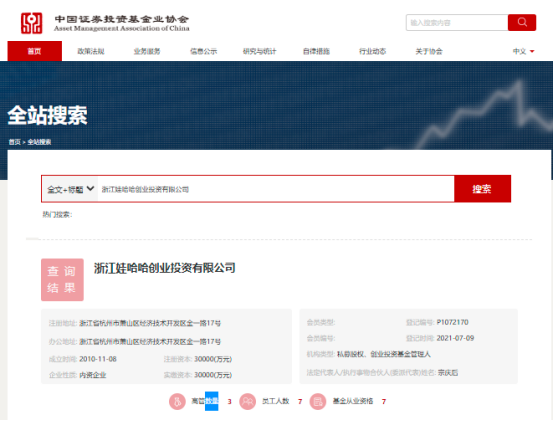This screenshot has height=421, width=554.
Task: Click the red 搜索 button
Action: tap(482, 189)
